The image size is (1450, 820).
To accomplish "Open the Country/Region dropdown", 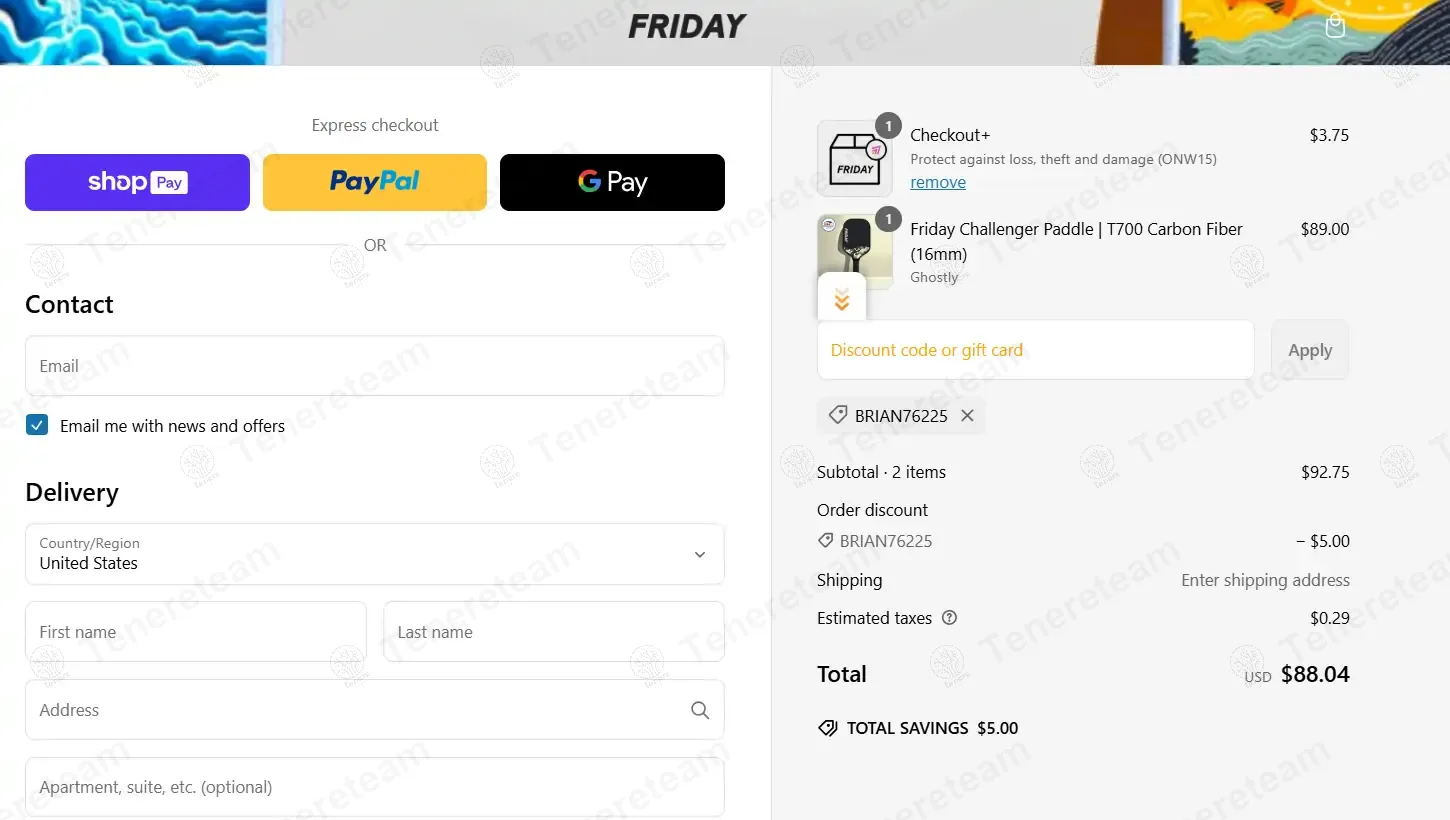I will (375, 554).
